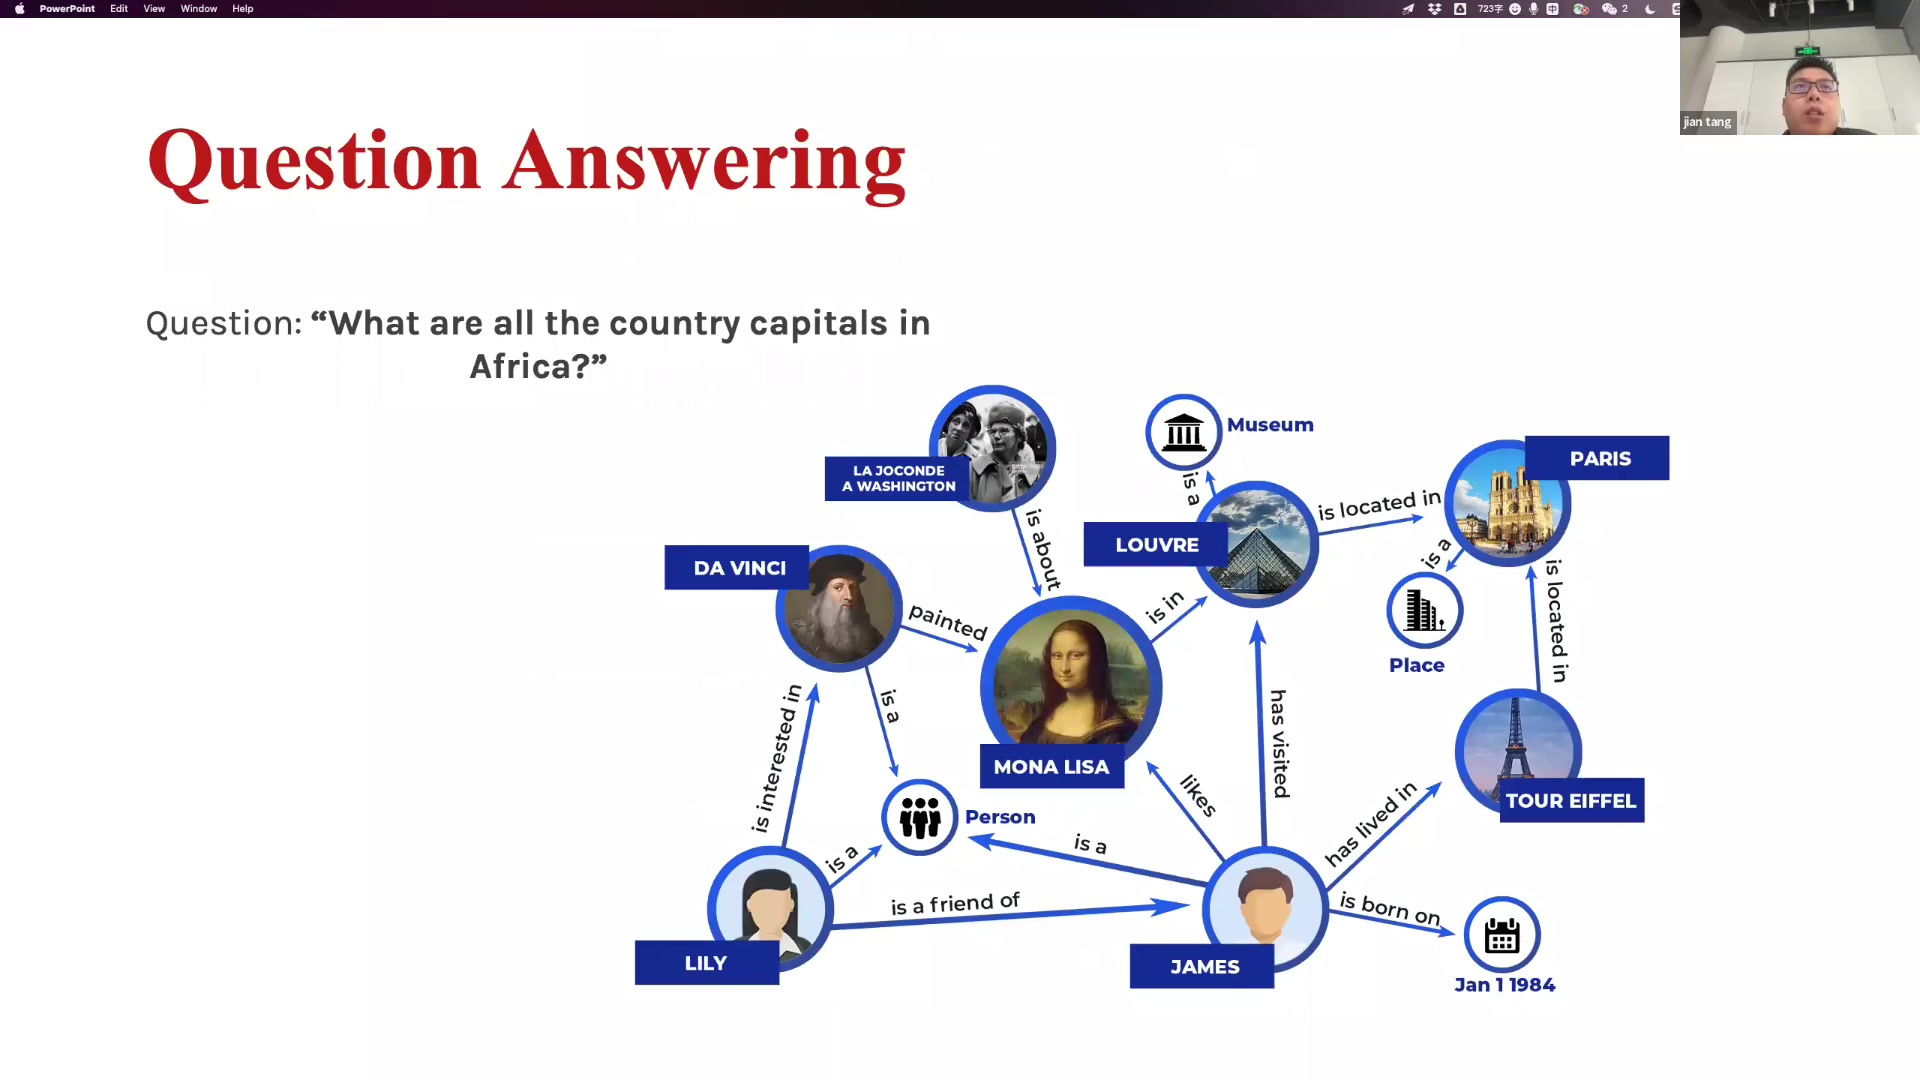Click the smiley face menu bar icon
The width and height of the screenshot is (1920, 1080).
tap(1515, 9)
